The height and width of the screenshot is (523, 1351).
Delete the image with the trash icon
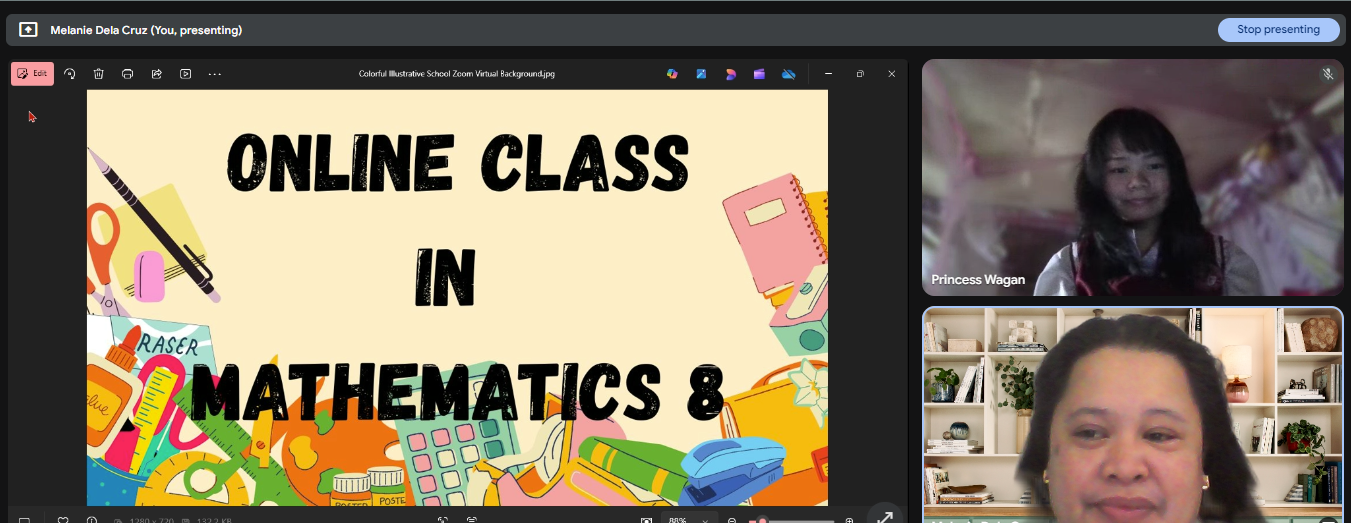tap(99, 73)
